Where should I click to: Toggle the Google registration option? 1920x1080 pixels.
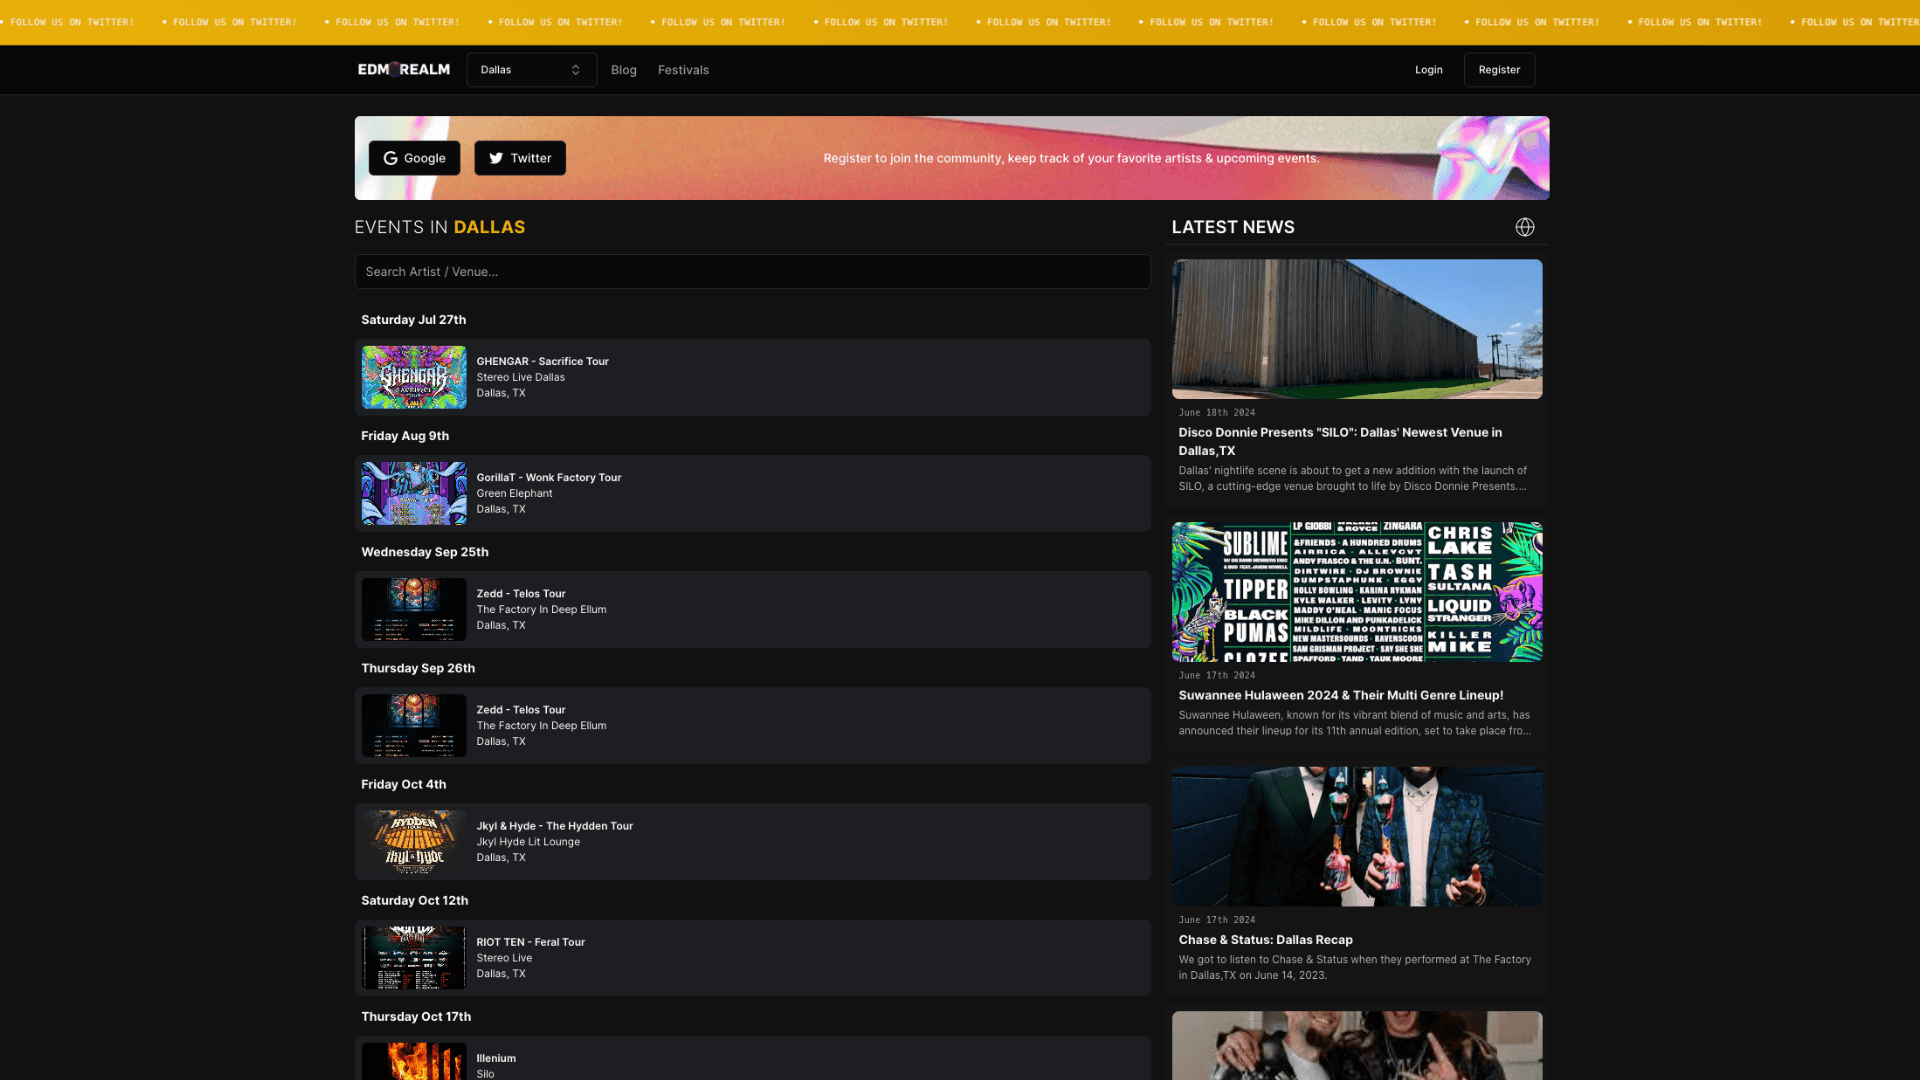point(414,157)
